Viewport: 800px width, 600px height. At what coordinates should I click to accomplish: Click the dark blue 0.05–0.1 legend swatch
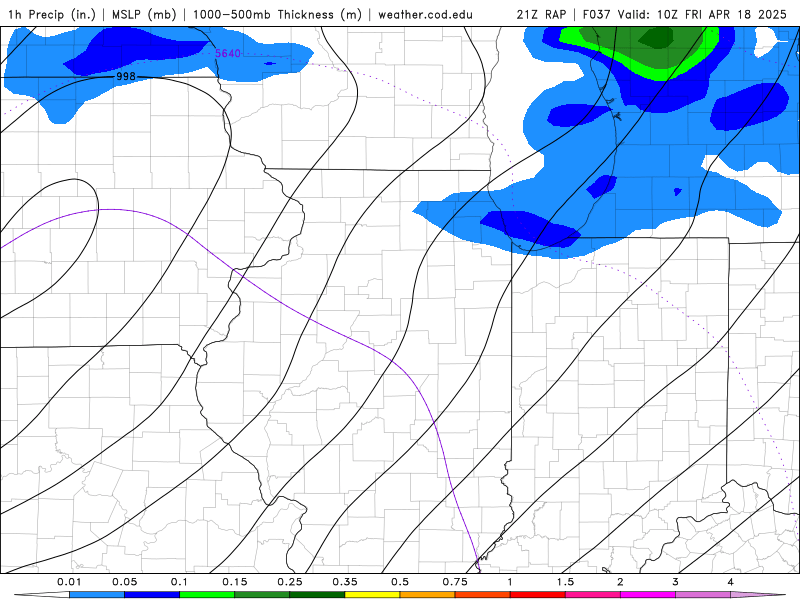[x=152, y=595]
